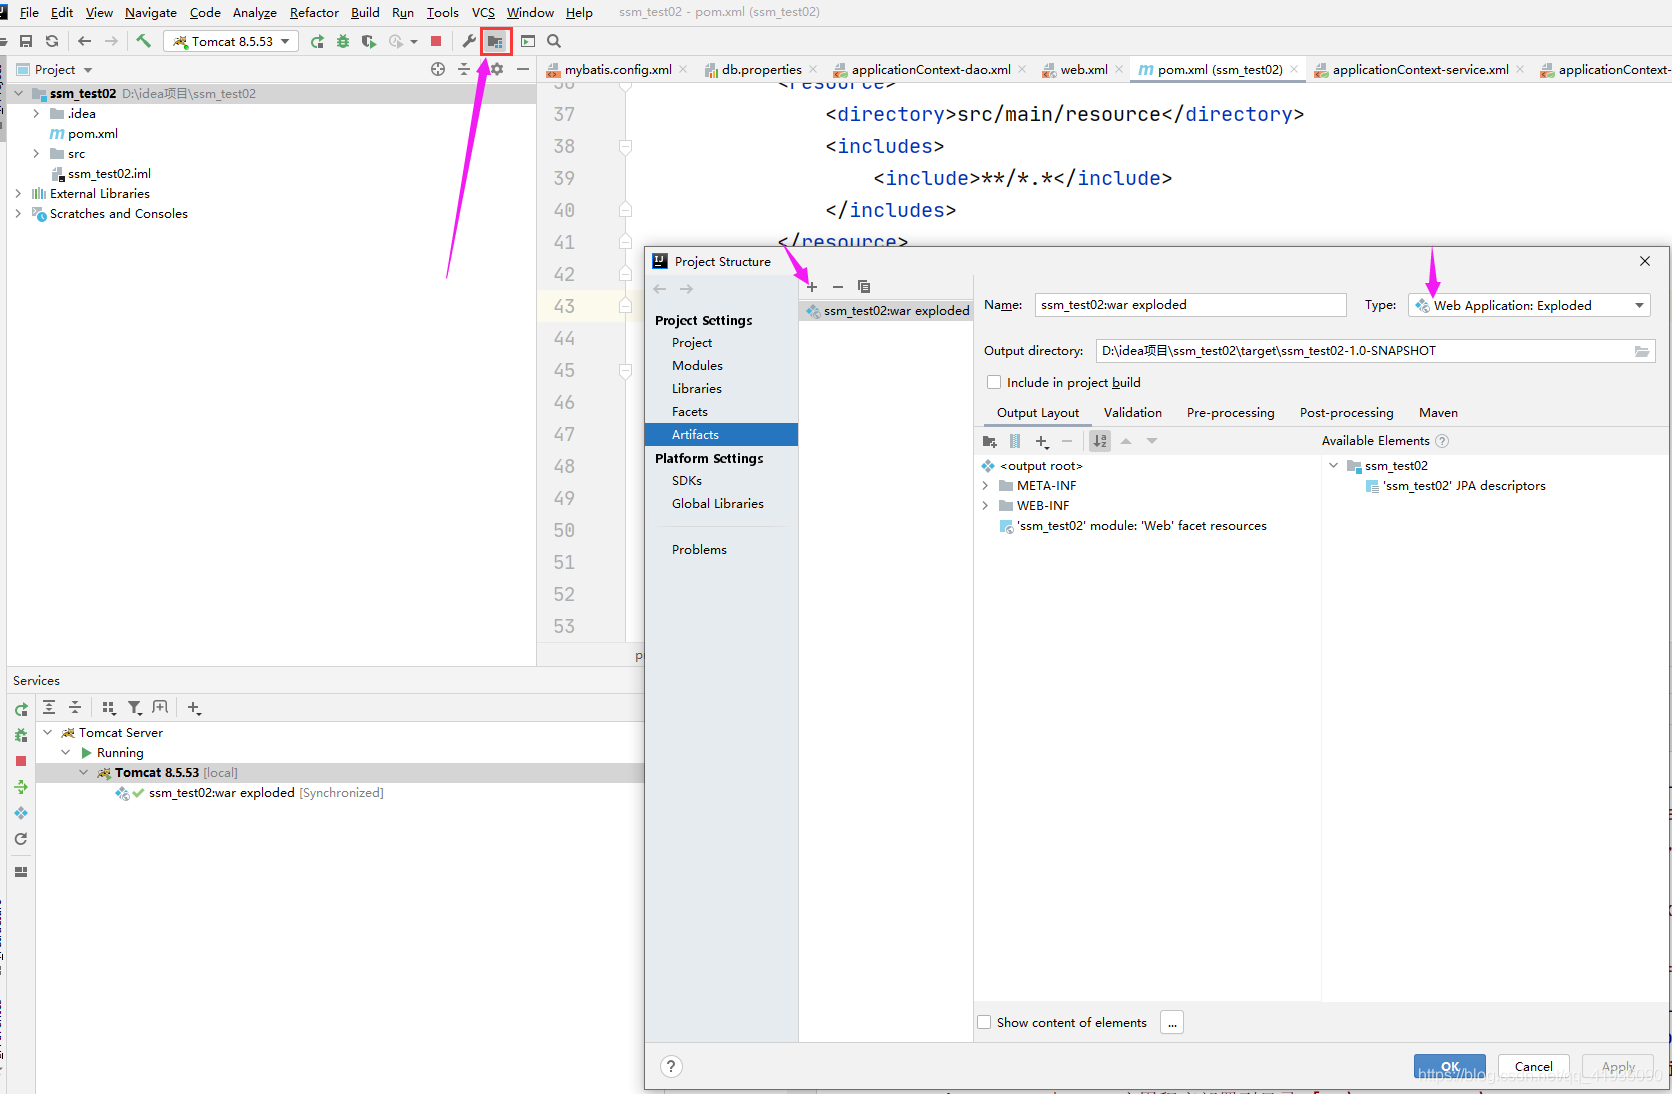Expand the WEB-INF folder node
Screen dimensions: 1672x1094
[x=986, y=506]
